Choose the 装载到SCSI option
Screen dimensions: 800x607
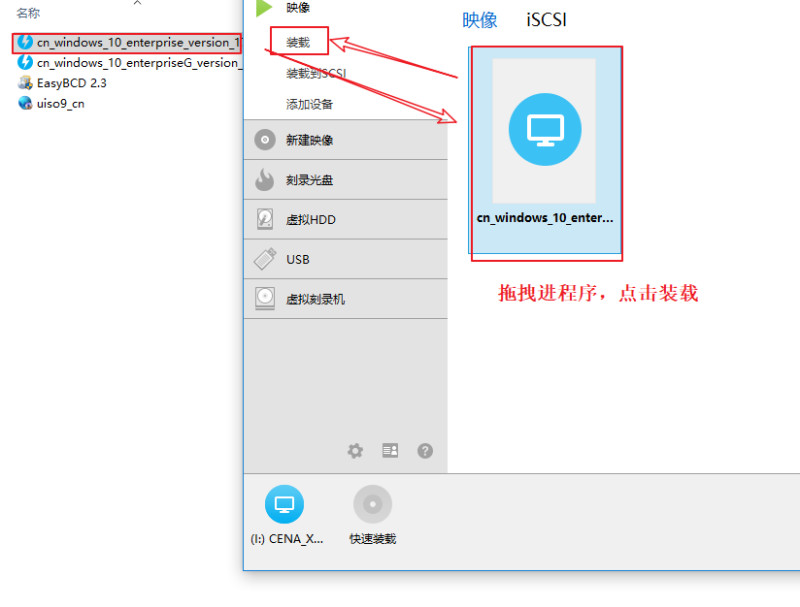(x=316, y=73)
